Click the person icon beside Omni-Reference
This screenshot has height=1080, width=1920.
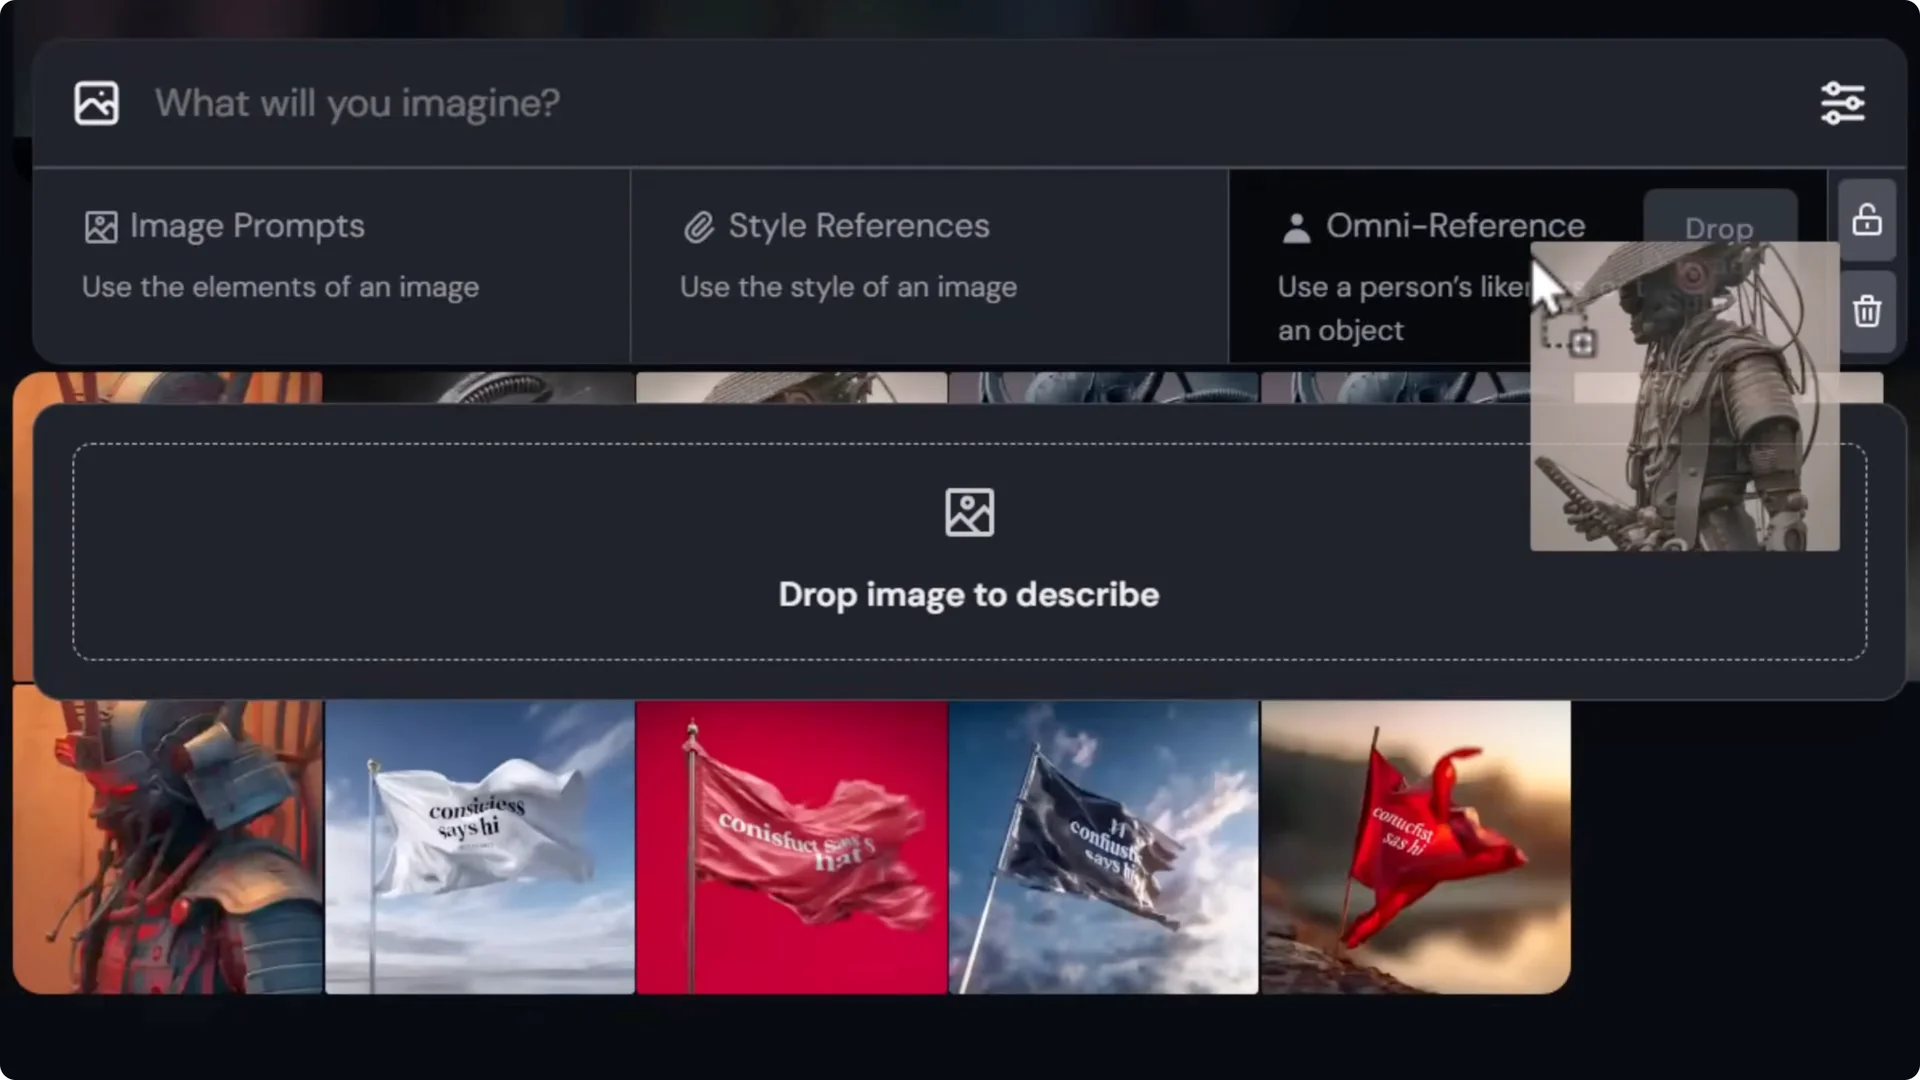[x=1297, y=228]
